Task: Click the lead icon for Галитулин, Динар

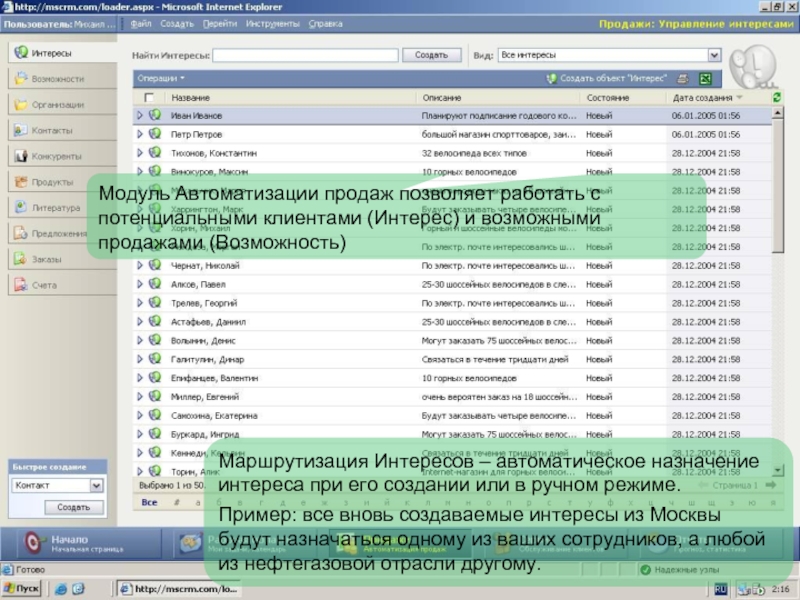Action: coord(155,359)
